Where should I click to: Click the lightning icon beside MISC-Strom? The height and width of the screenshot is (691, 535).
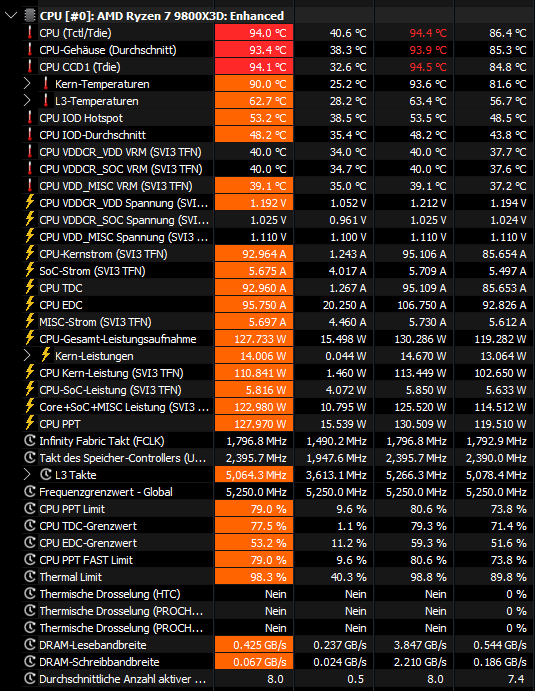coord(30,322)
